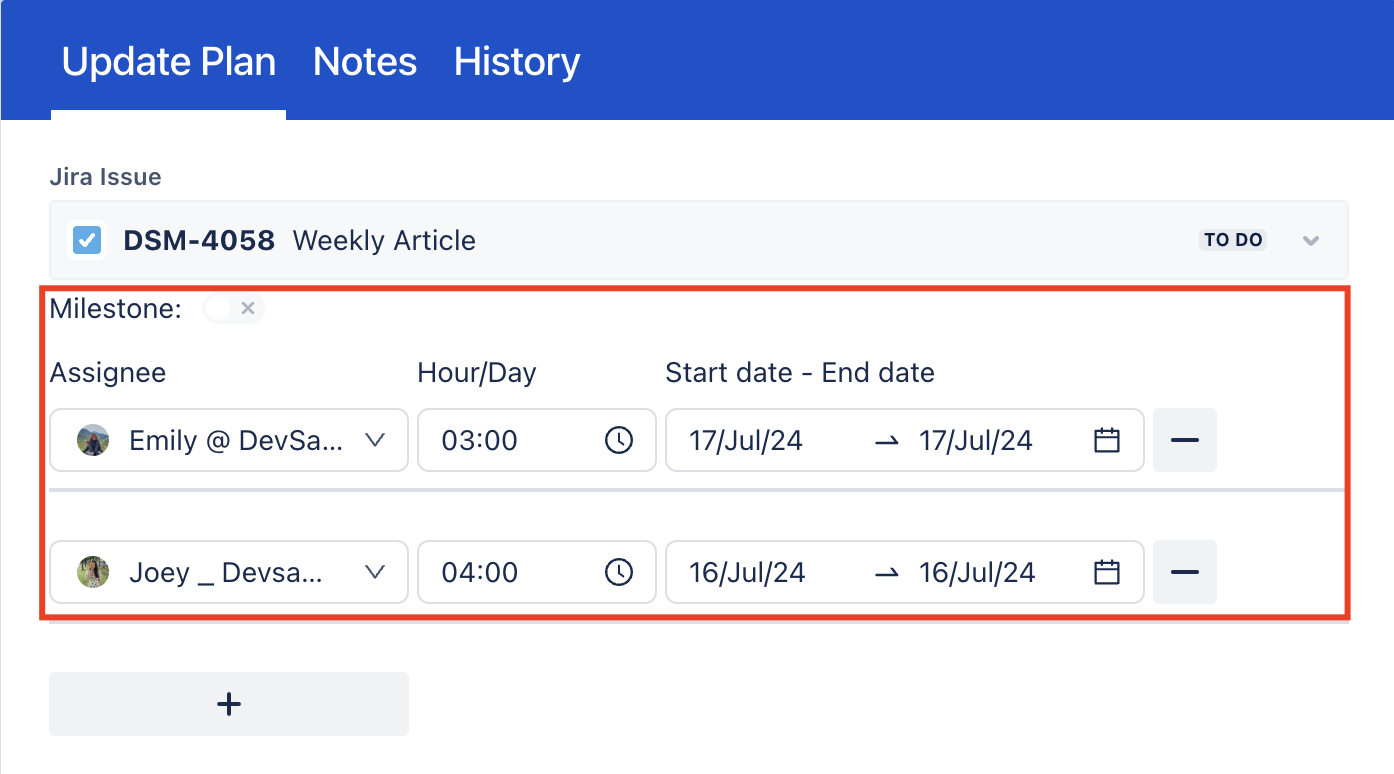Toggle the Milestone switch

coord(233,309)
